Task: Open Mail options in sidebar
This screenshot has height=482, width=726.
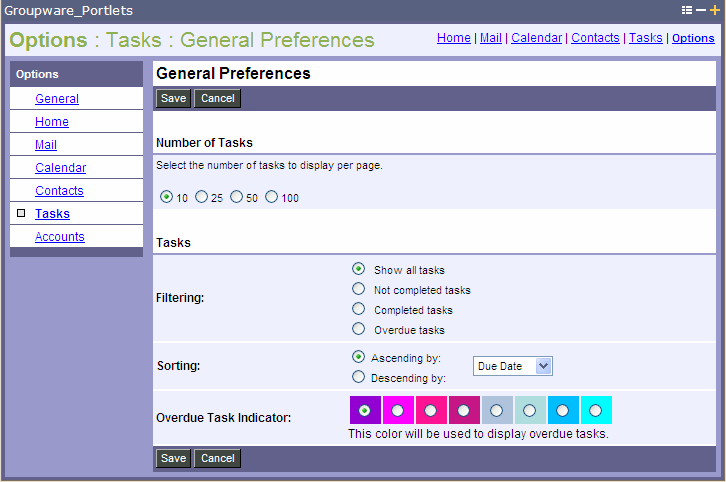Action: (46, 145)
